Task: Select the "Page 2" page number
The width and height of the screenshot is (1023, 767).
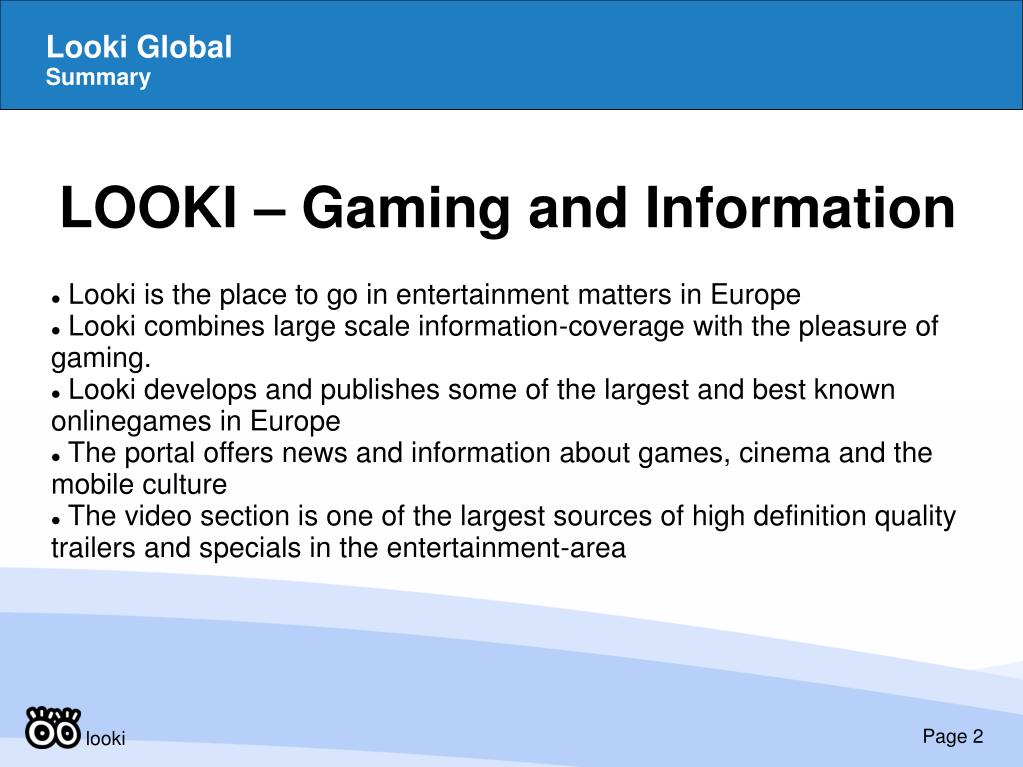Action: 953,736
